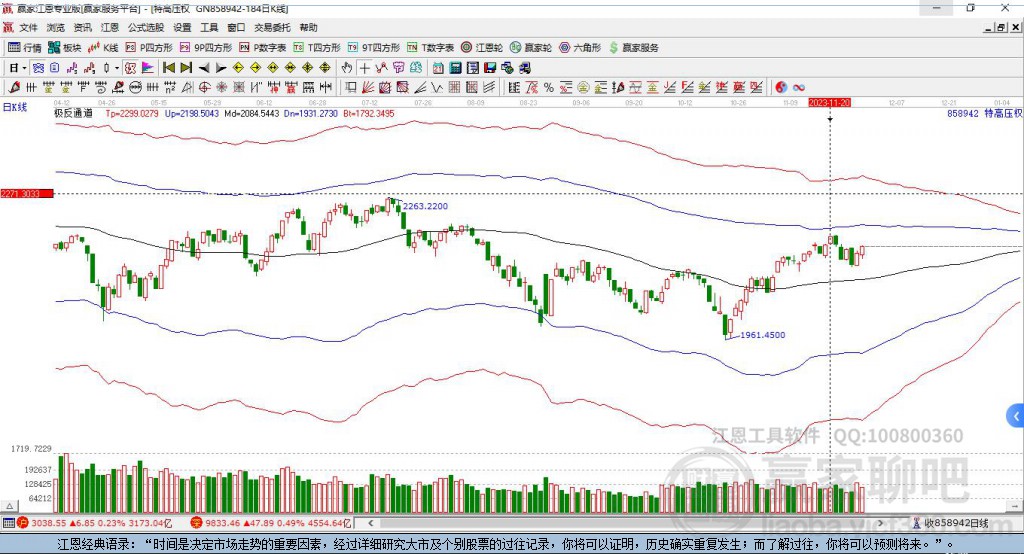Click the 2023-11-20 date marker

click(829, 103)
